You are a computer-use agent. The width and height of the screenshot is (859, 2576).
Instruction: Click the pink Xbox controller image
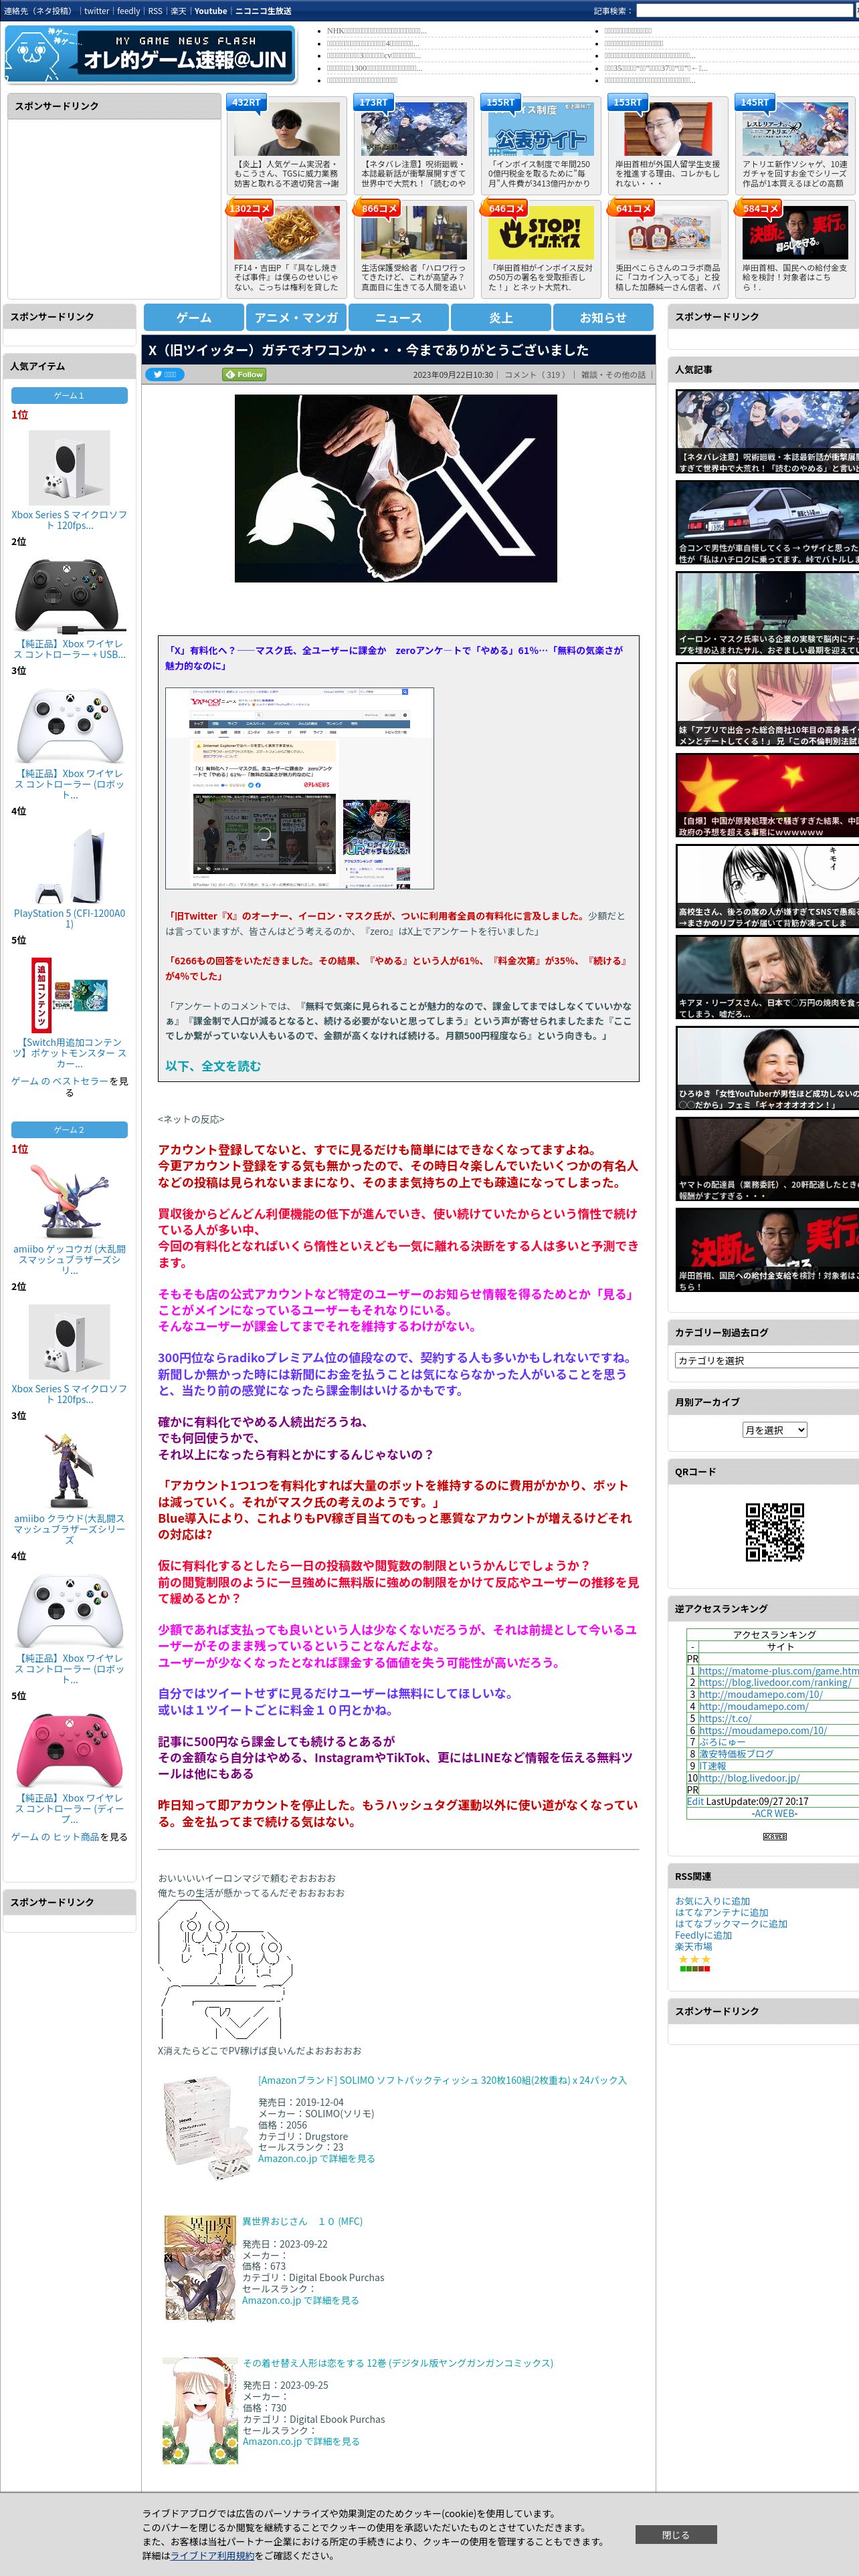pyautogui.click(x=69, y=1751)
